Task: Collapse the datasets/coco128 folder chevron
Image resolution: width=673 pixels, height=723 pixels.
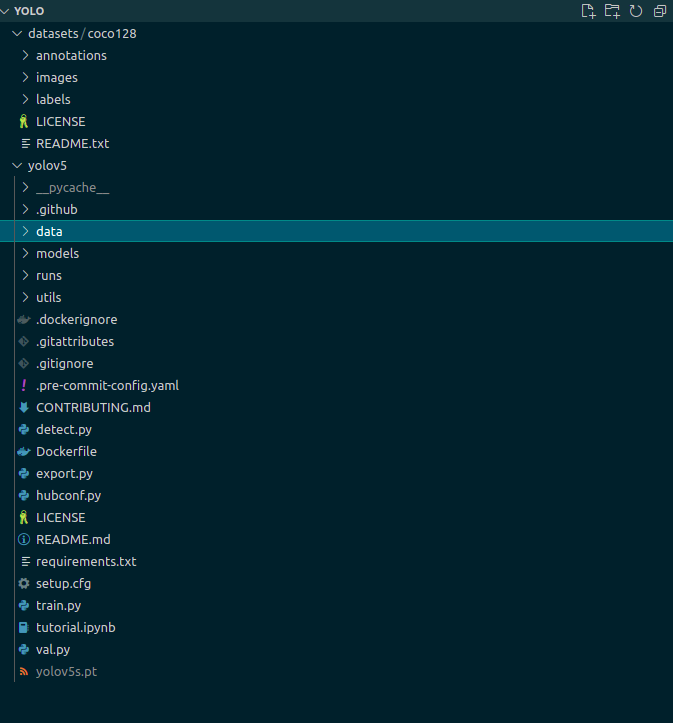Action: 17,34
